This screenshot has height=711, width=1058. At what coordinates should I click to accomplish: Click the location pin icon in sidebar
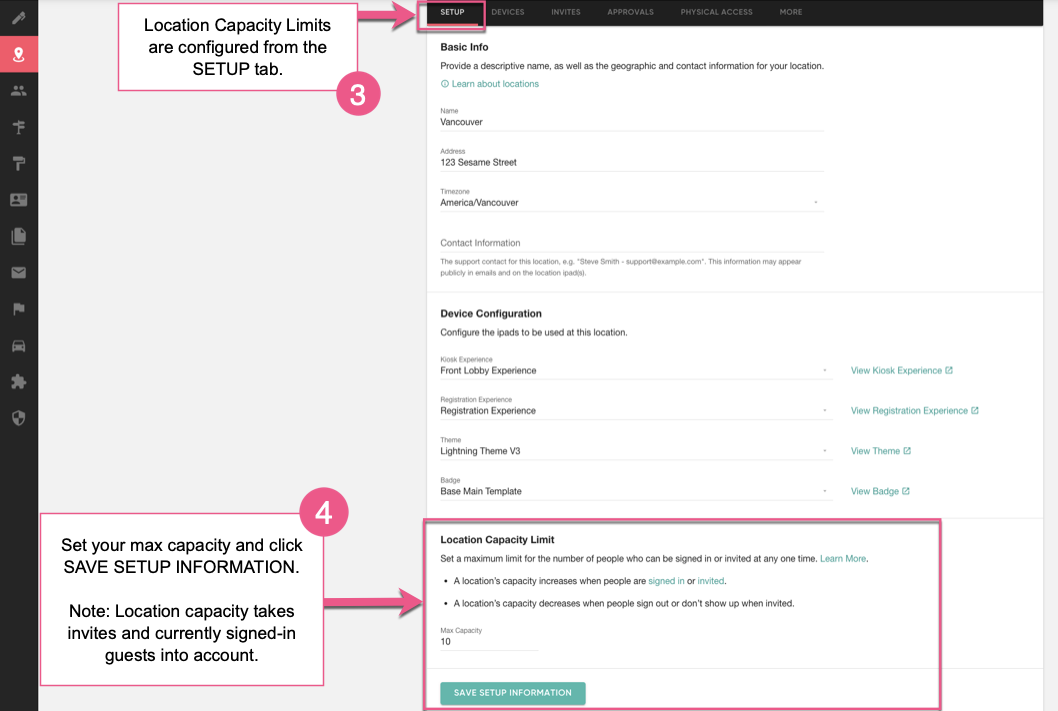point(18,54)
